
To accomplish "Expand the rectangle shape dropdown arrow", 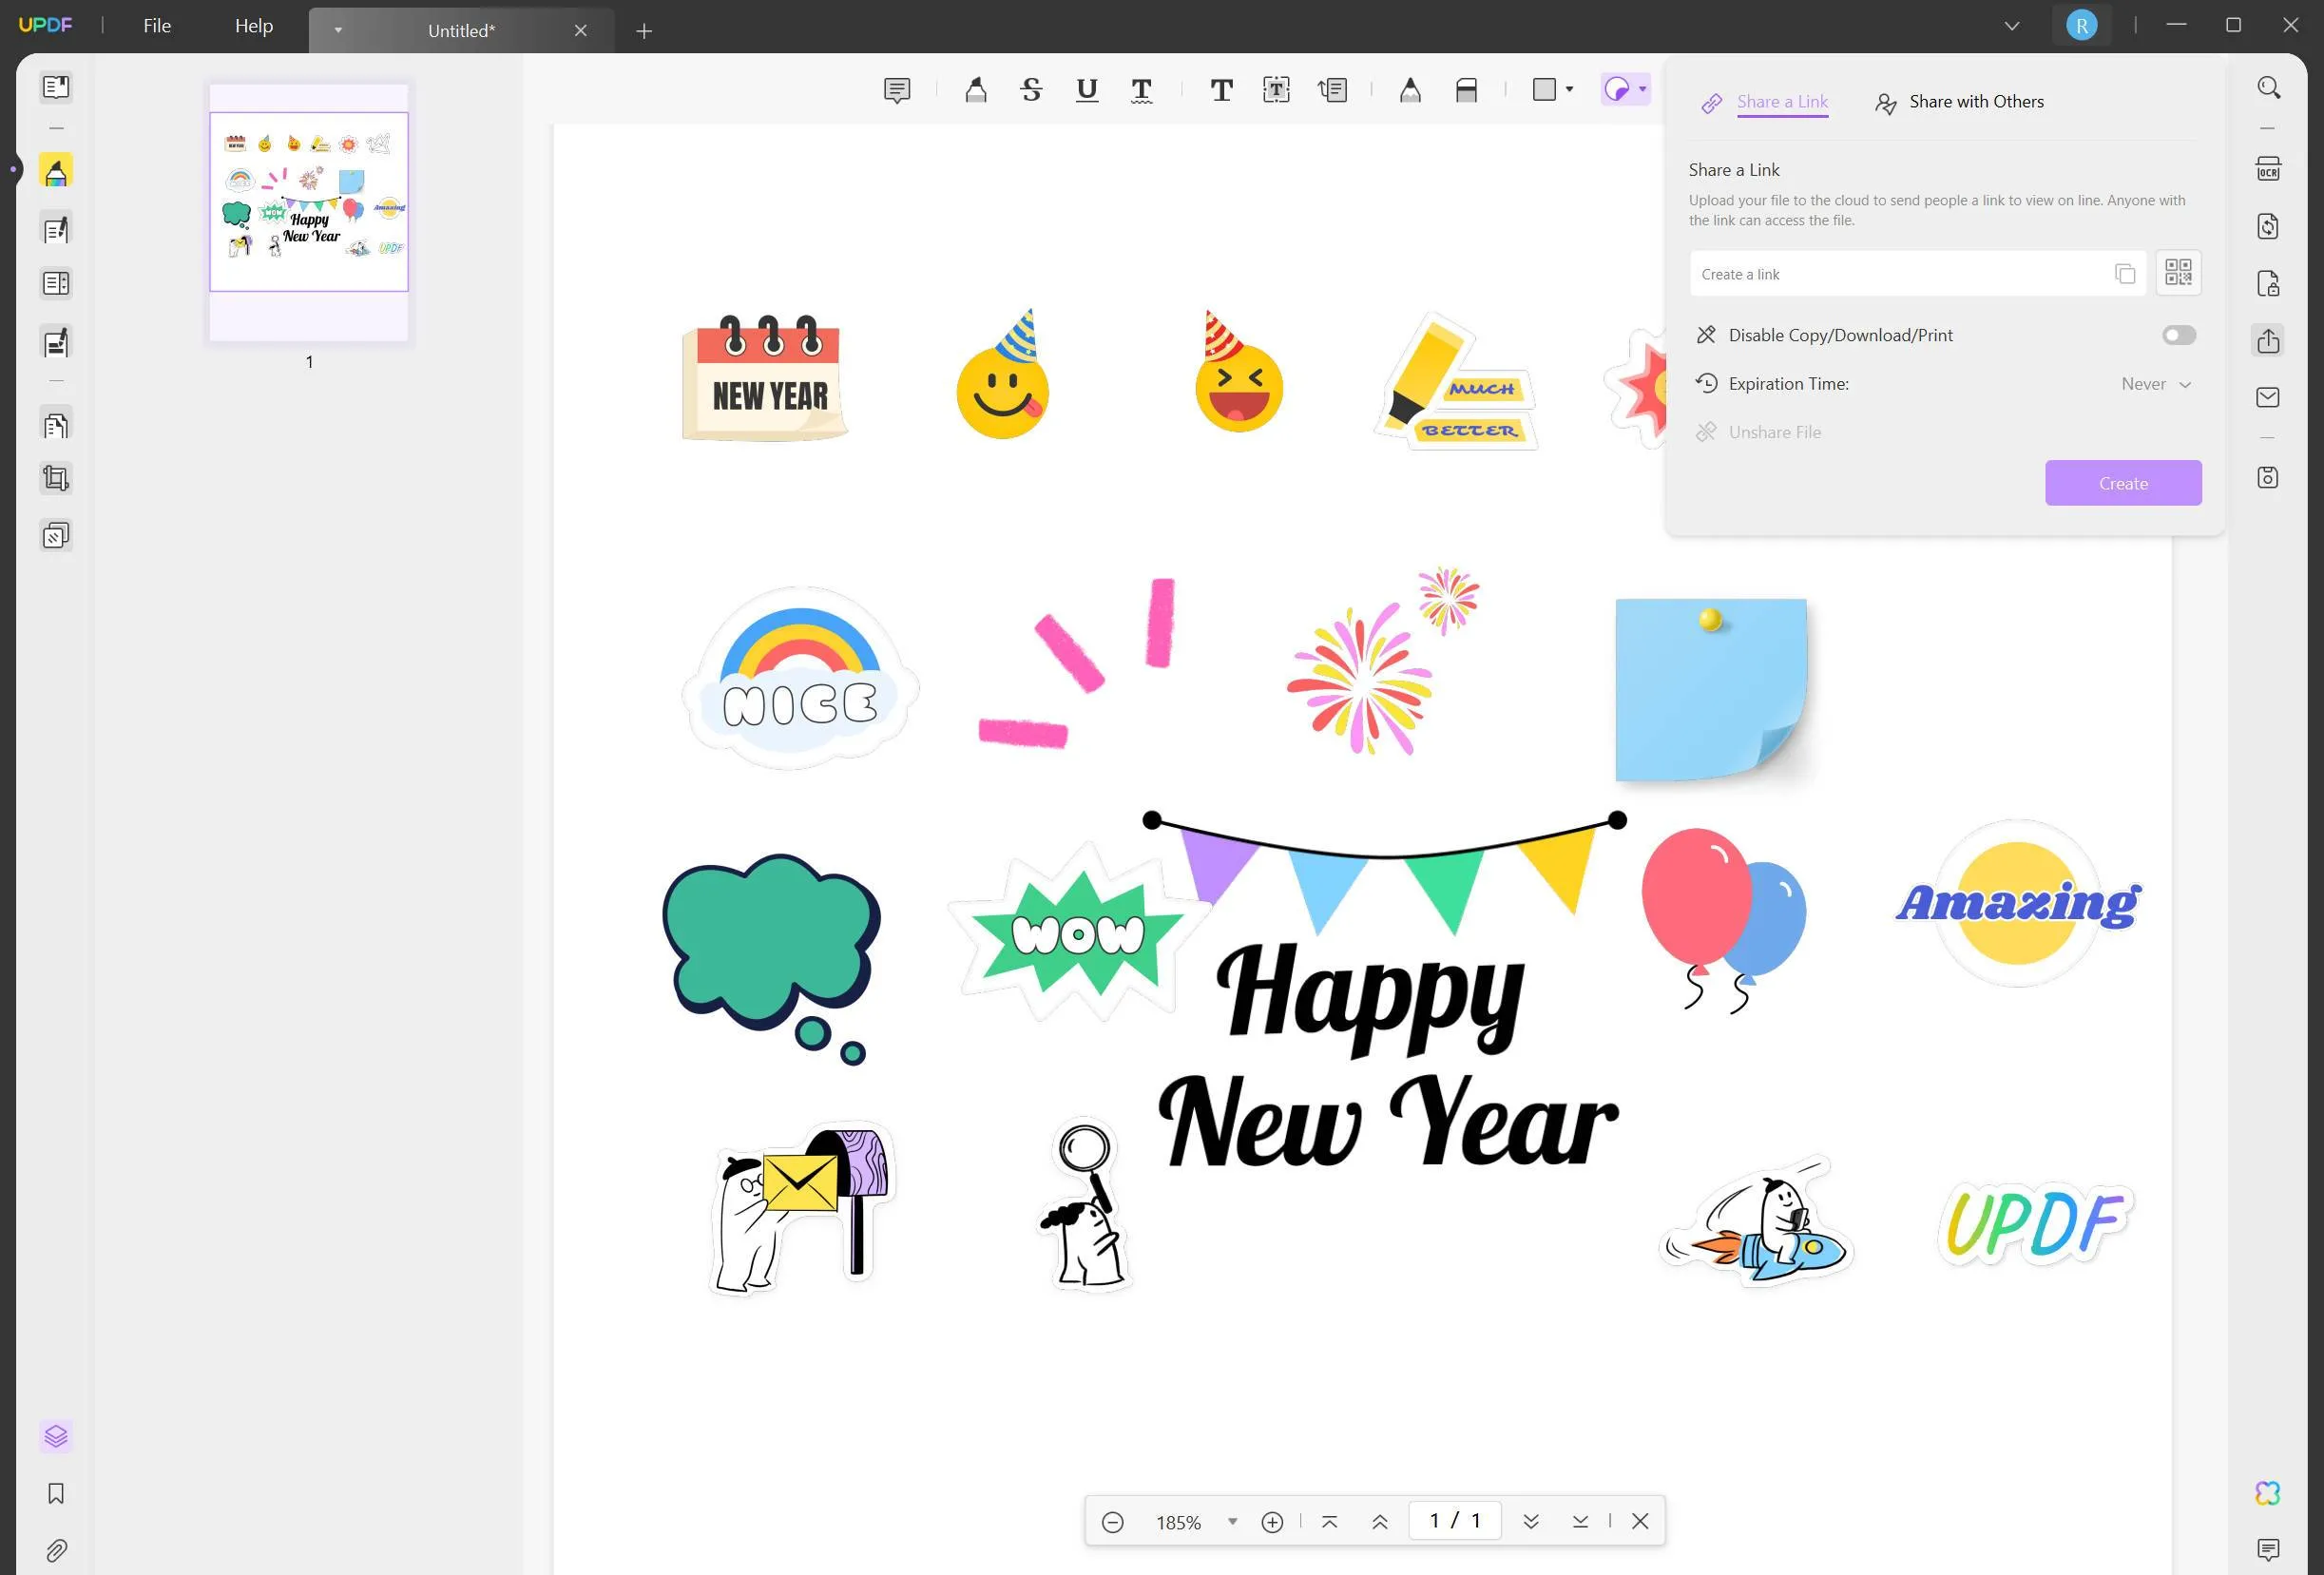I will (x=1569, y=90).
